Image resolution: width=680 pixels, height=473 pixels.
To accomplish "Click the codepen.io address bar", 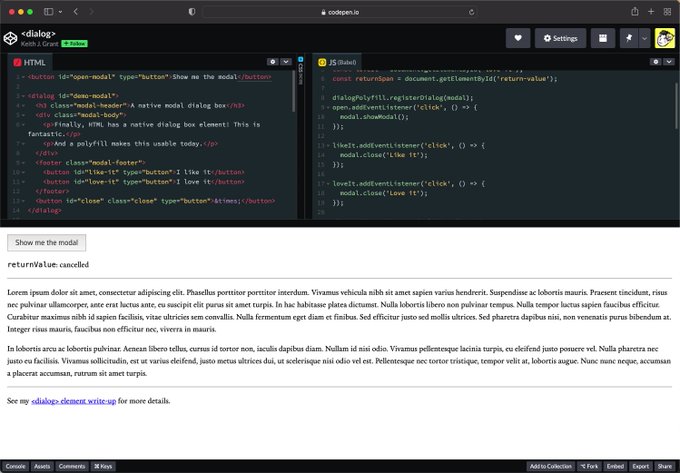I will 340,11.
